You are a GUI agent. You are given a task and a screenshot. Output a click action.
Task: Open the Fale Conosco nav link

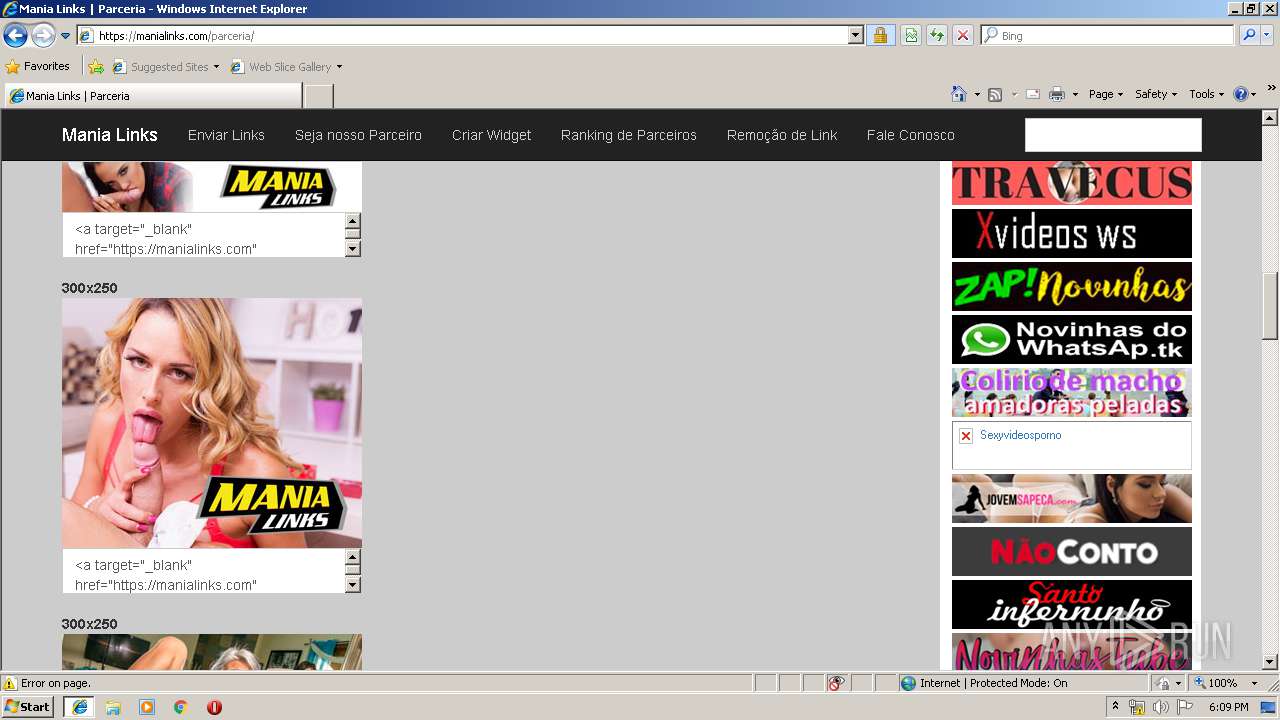911,135
